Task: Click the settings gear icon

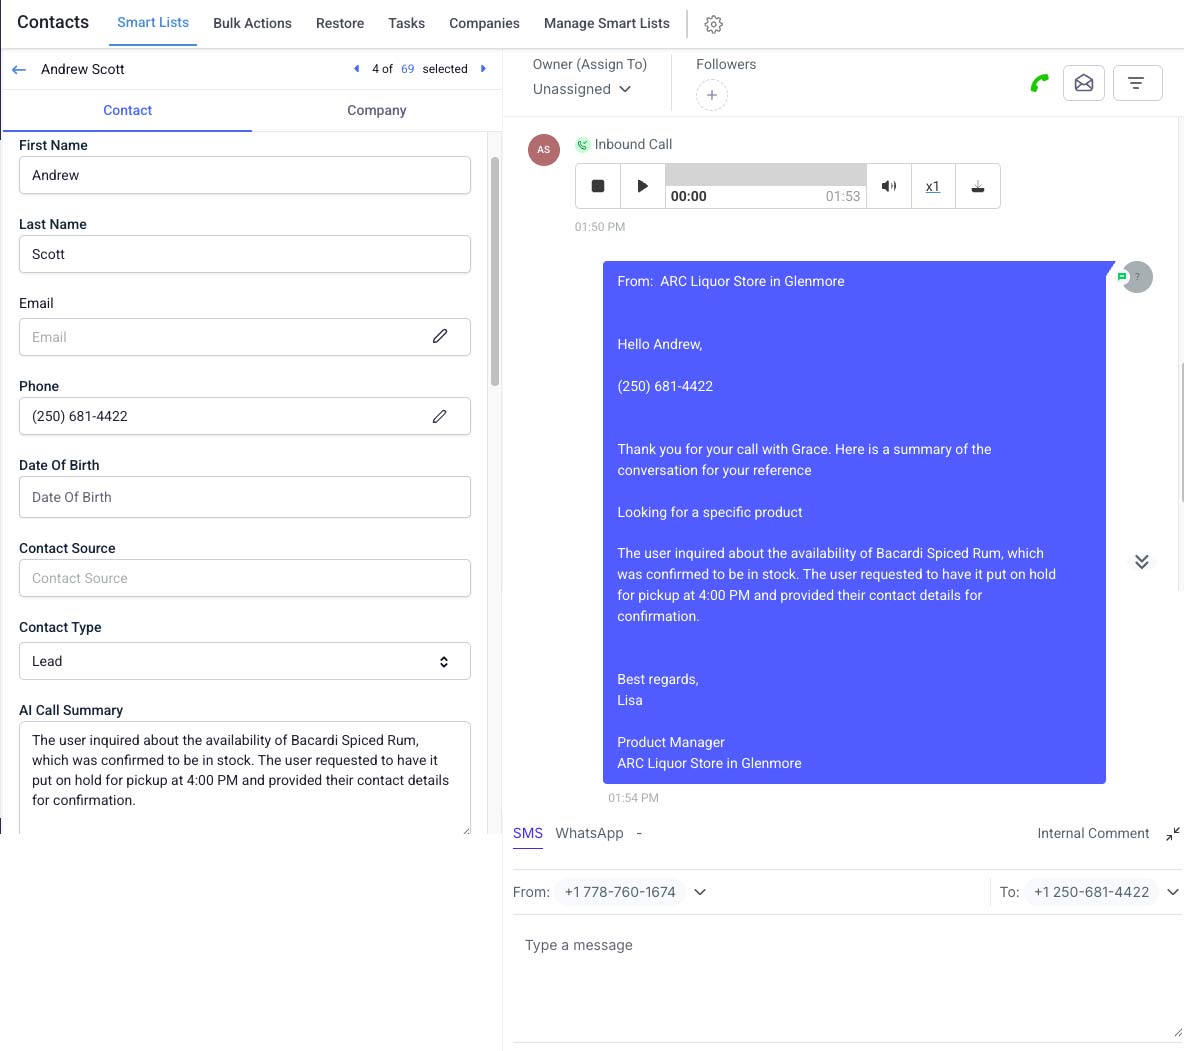Action: (713, 24)
